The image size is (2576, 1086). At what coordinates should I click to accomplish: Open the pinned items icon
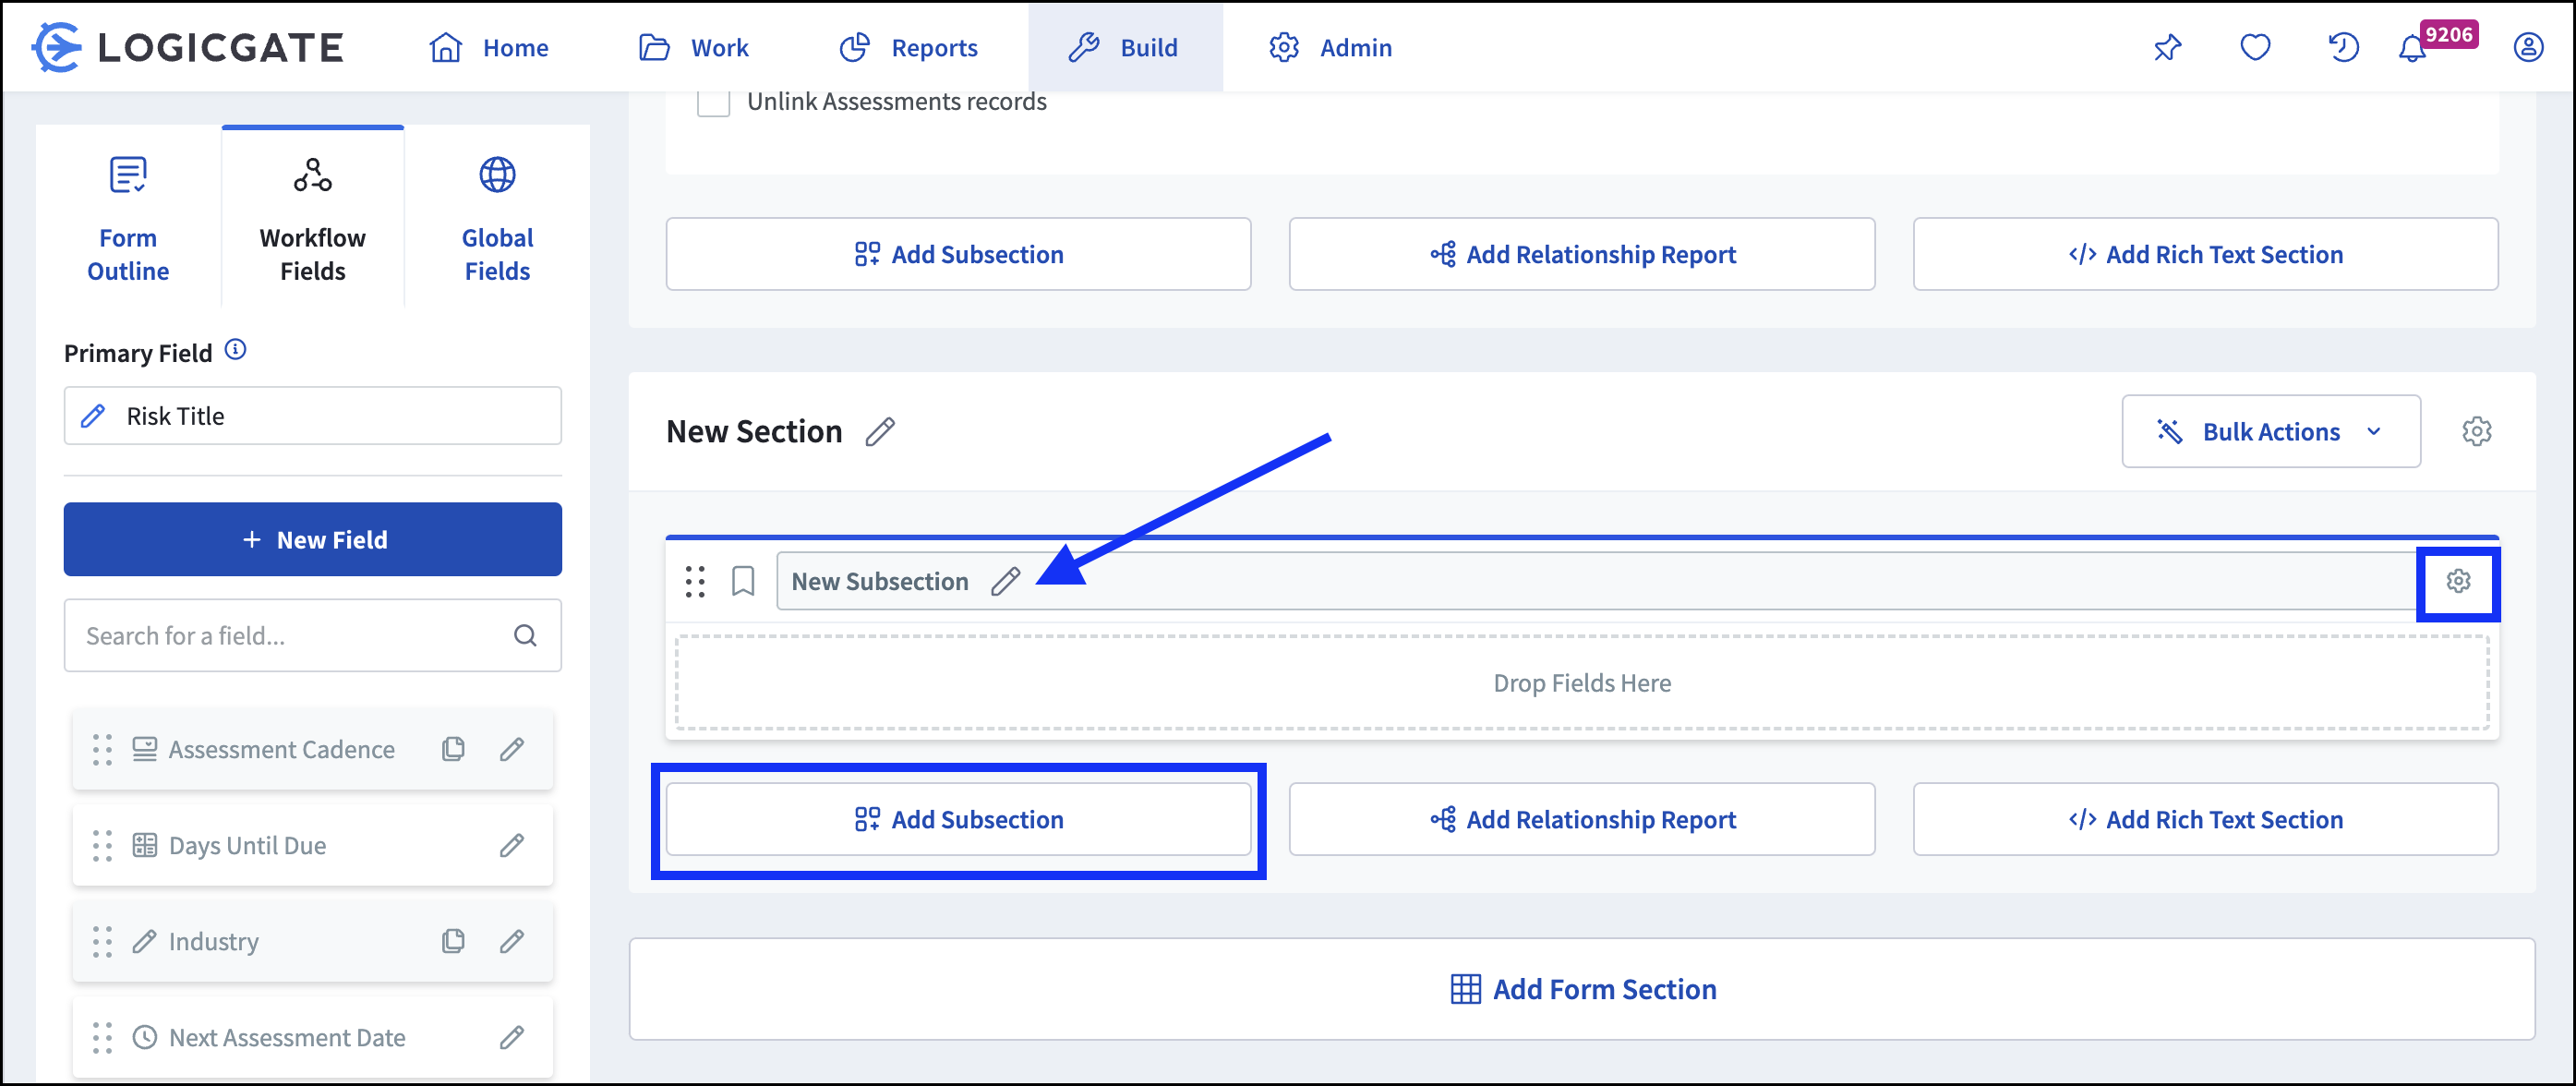click(x=2167, y=47)
